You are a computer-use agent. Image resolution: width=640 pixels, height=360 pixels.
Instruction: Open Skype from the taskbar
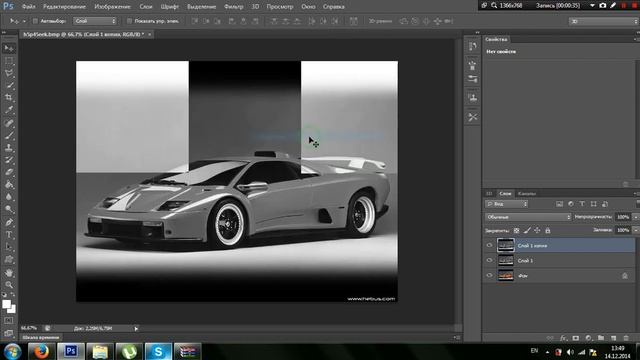pos(158,351)
